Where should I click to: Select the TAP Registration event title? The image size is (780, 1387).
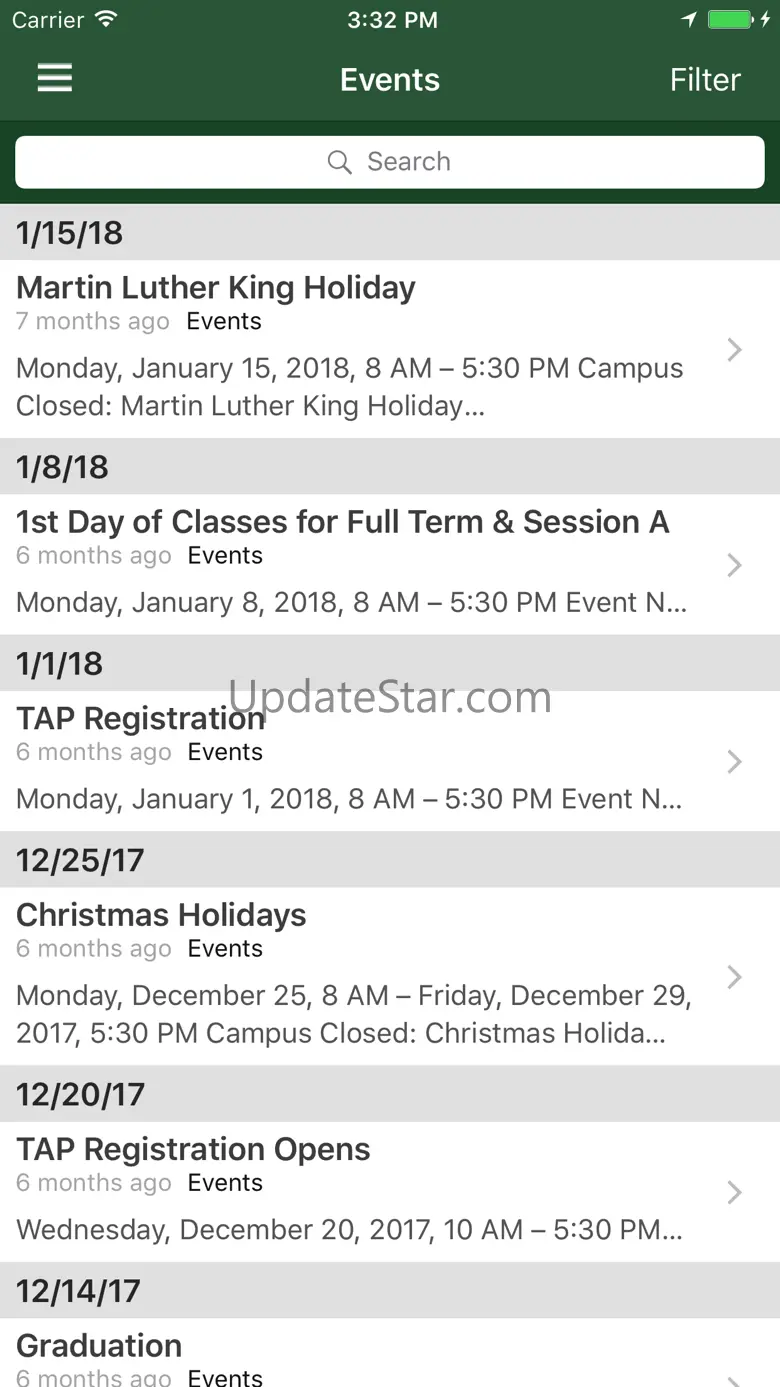(x=141, y=718)
